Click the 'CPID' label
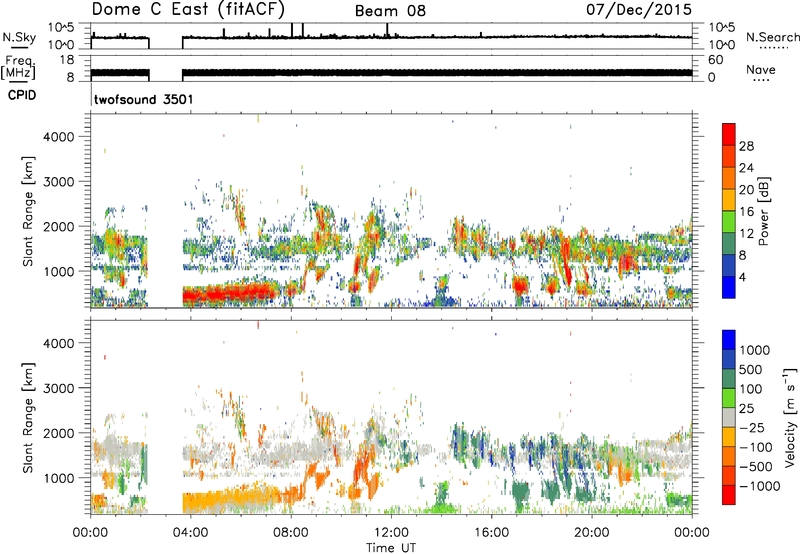 [22, 95]
